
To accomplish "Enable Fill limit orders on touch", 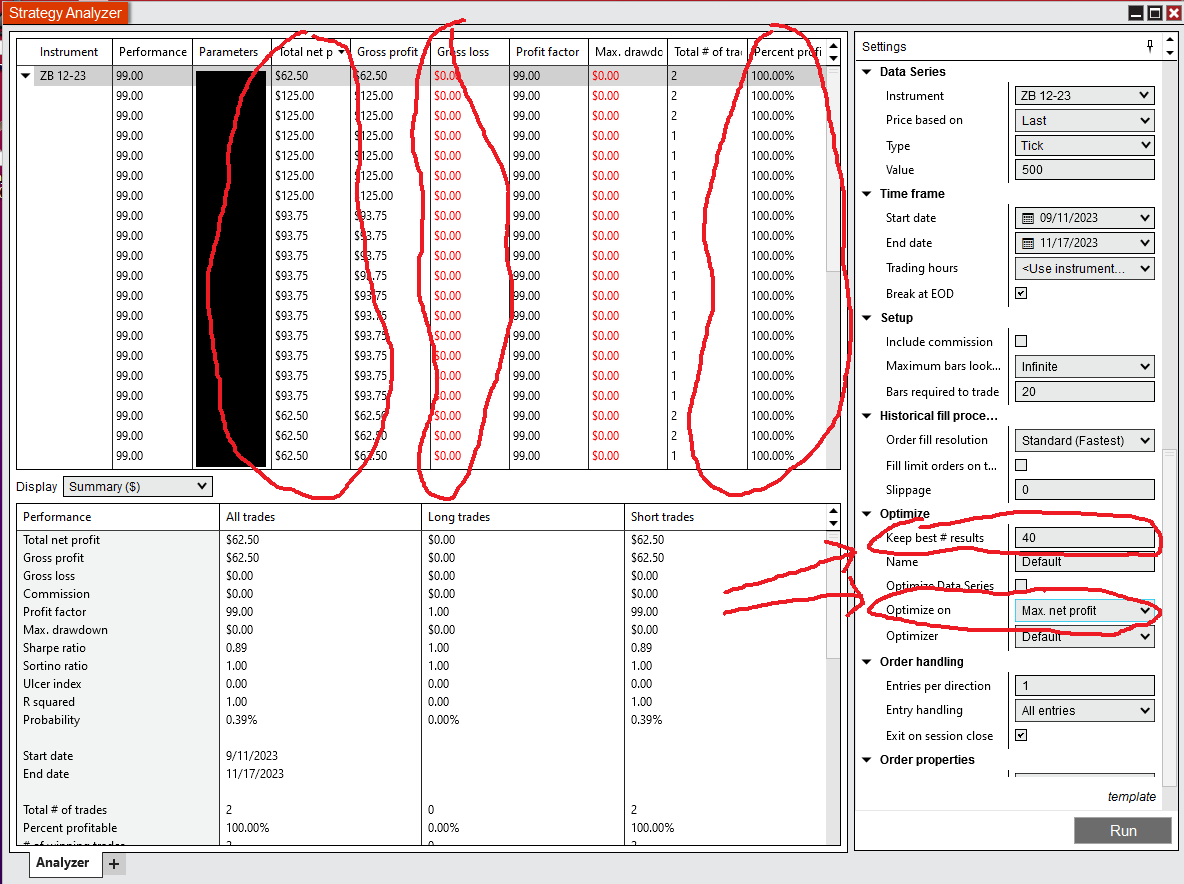I will pos(1021,465).
